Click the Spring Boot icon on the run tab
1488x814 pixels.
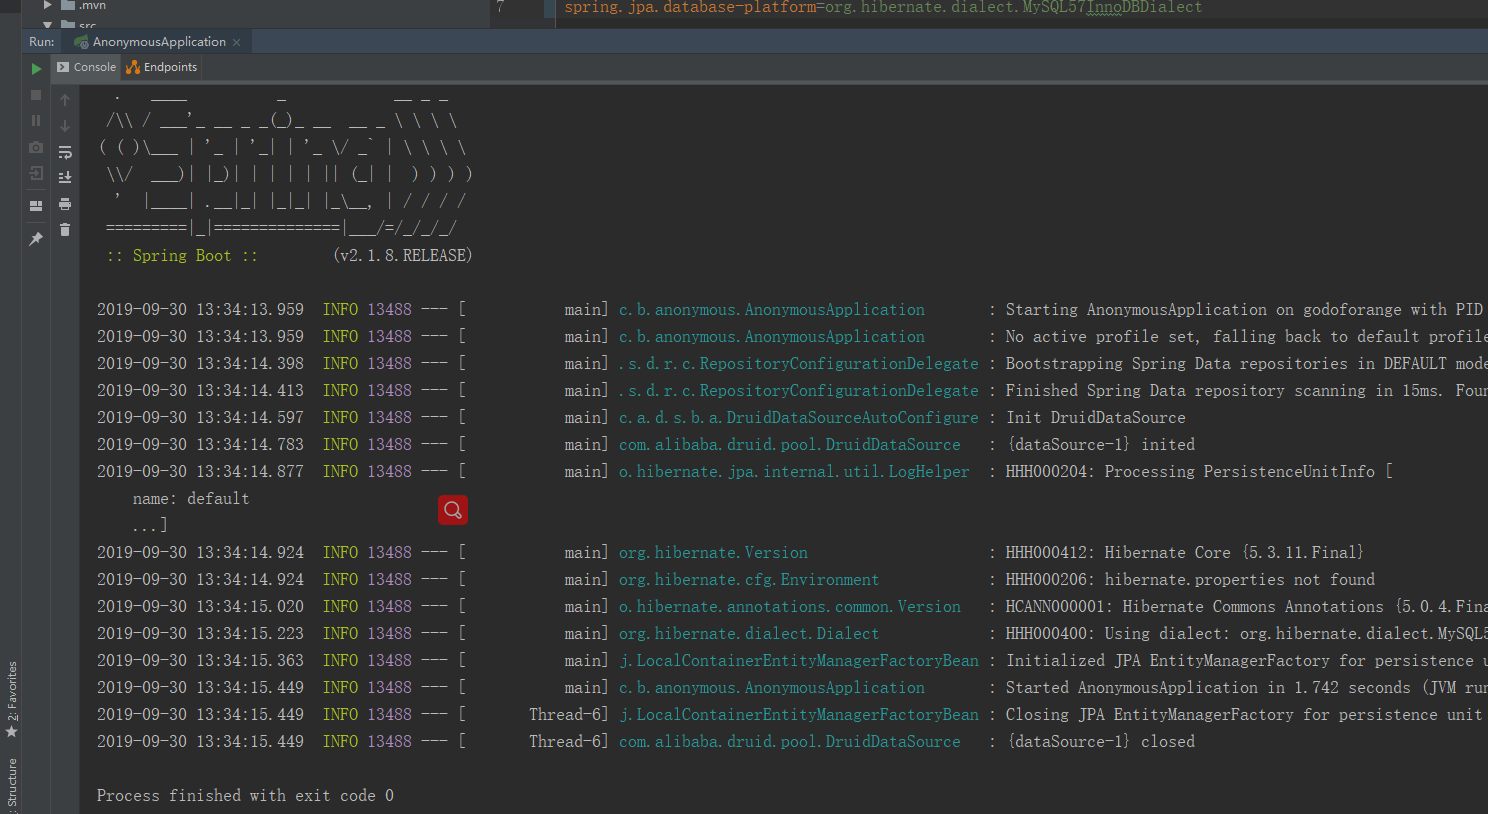tap(81, 42)
